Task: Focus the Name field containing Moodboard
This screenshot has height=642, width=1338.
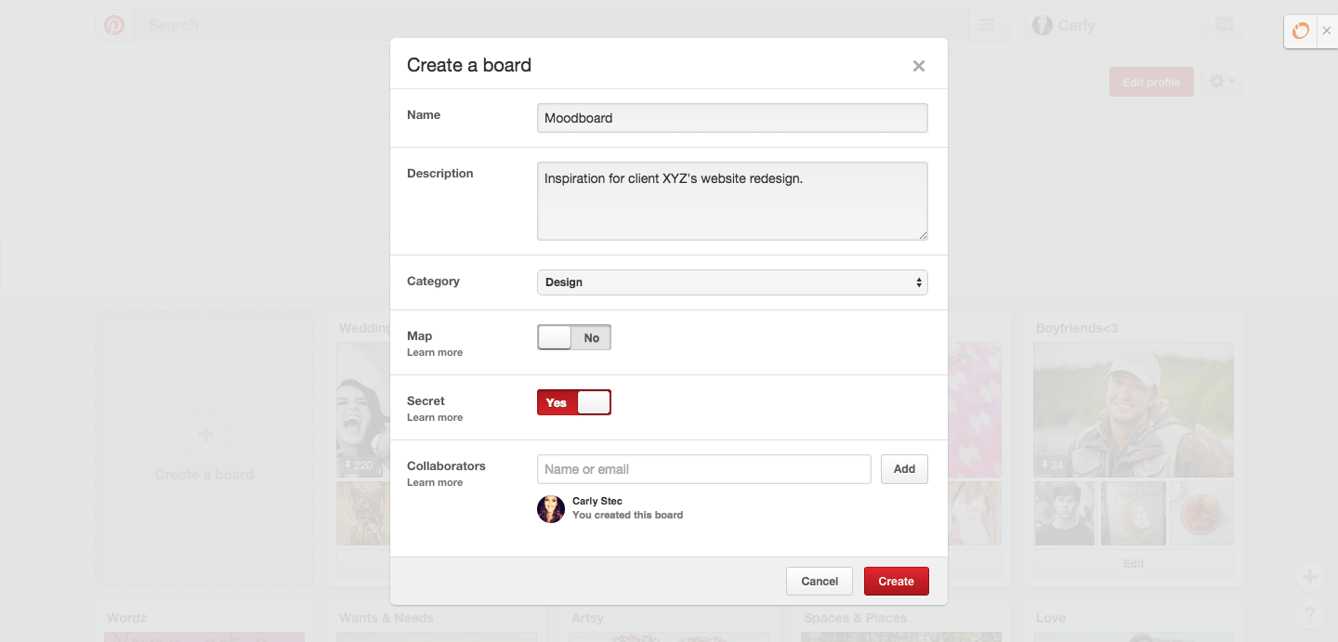Action: point(732,118)
